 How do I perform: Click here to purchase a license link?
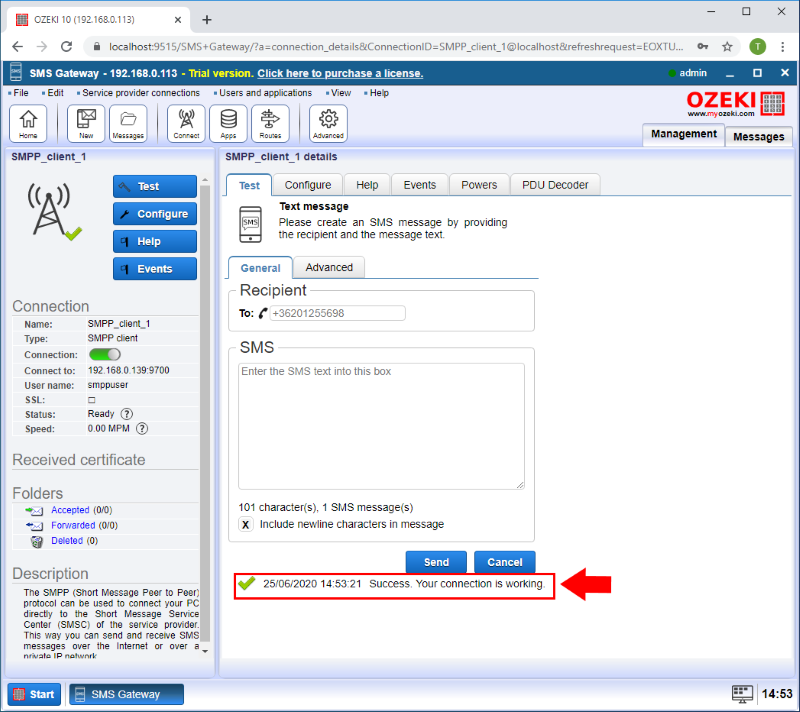pos(341,72)
